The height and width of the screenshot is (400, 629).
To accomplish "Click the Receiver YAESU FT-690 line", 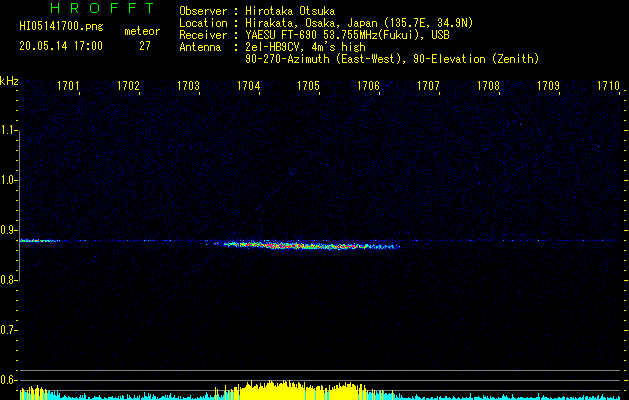I will point(314,35).
